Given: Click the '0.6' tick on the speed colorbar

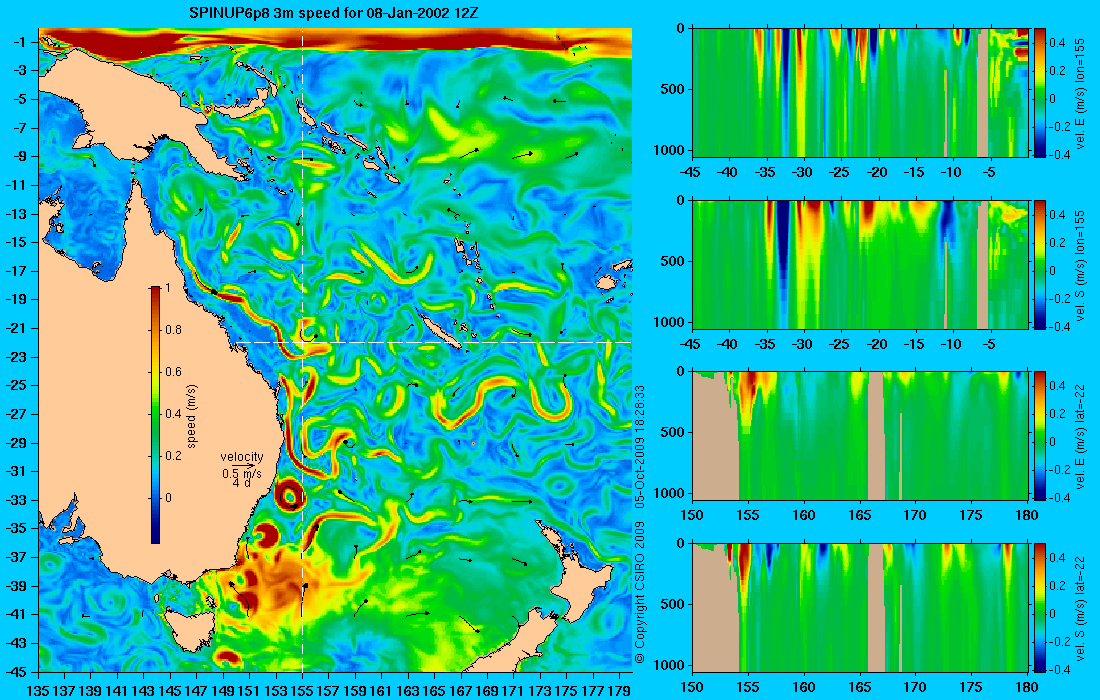Looking at the screenshot, I should [x=173, y=372].
